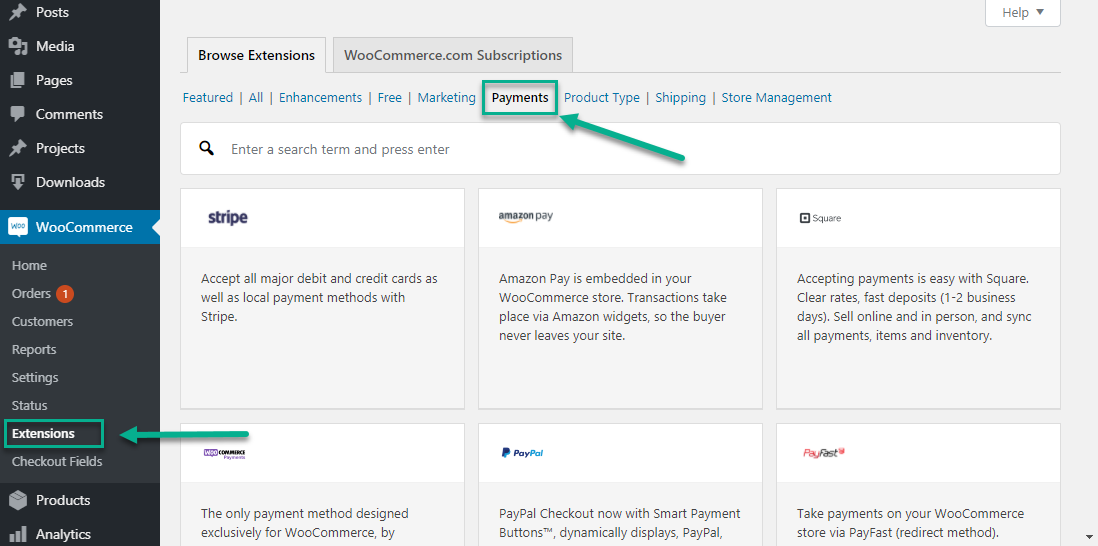This screenshot has width=1098, height=546.
Task: Click the Downloads icon in sidebar
Action: [x=18, y=182]
